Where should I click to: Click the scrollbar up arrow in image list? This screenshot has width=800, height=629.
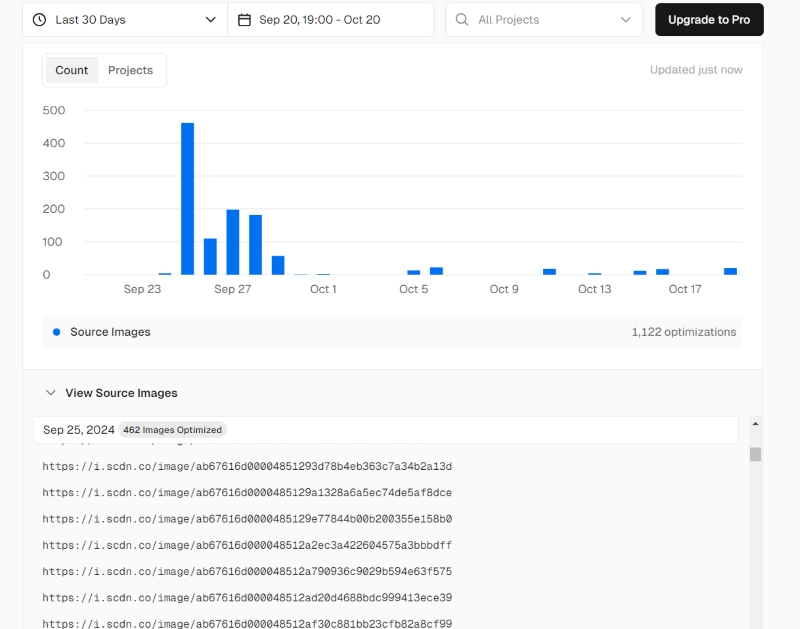(x=755, y=423)
